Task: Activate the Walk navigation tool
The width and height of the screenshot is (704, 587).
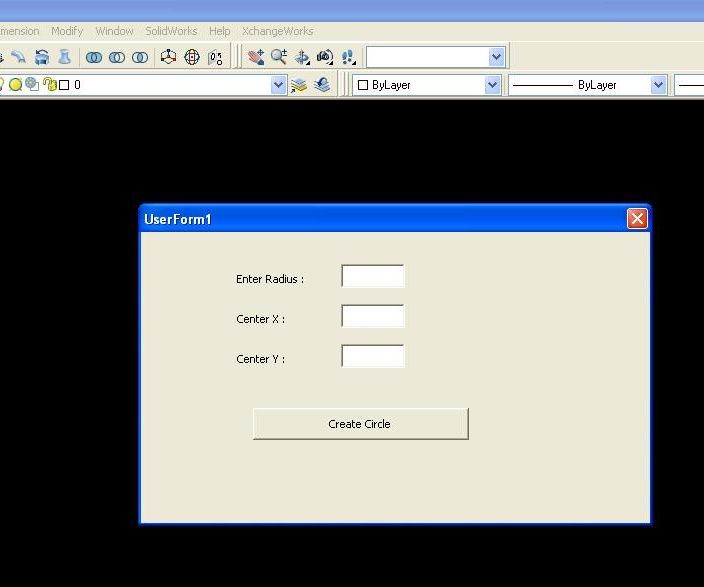Action: [x=348, y=57]
